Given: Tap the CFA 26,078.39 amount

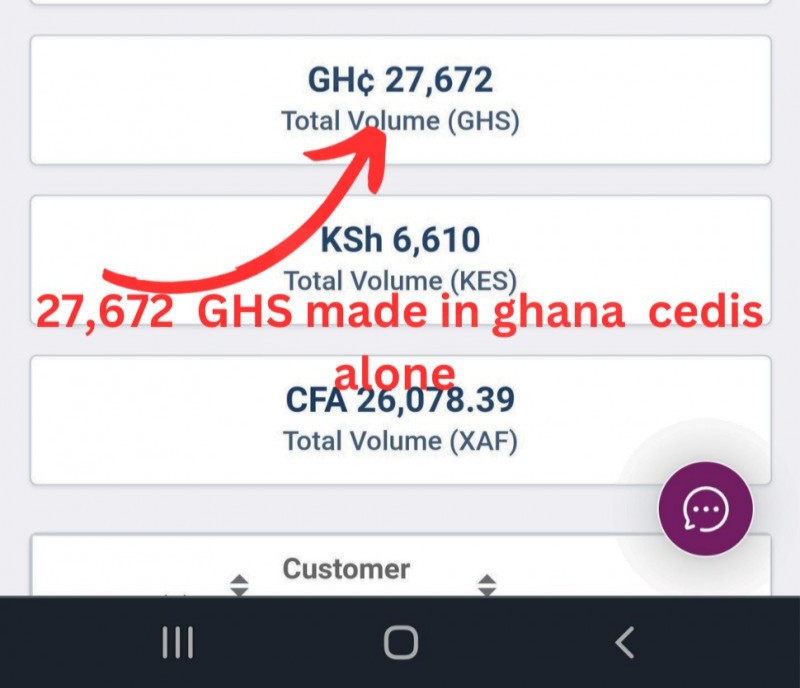Looking at the screenshot, I should (401, 400).
